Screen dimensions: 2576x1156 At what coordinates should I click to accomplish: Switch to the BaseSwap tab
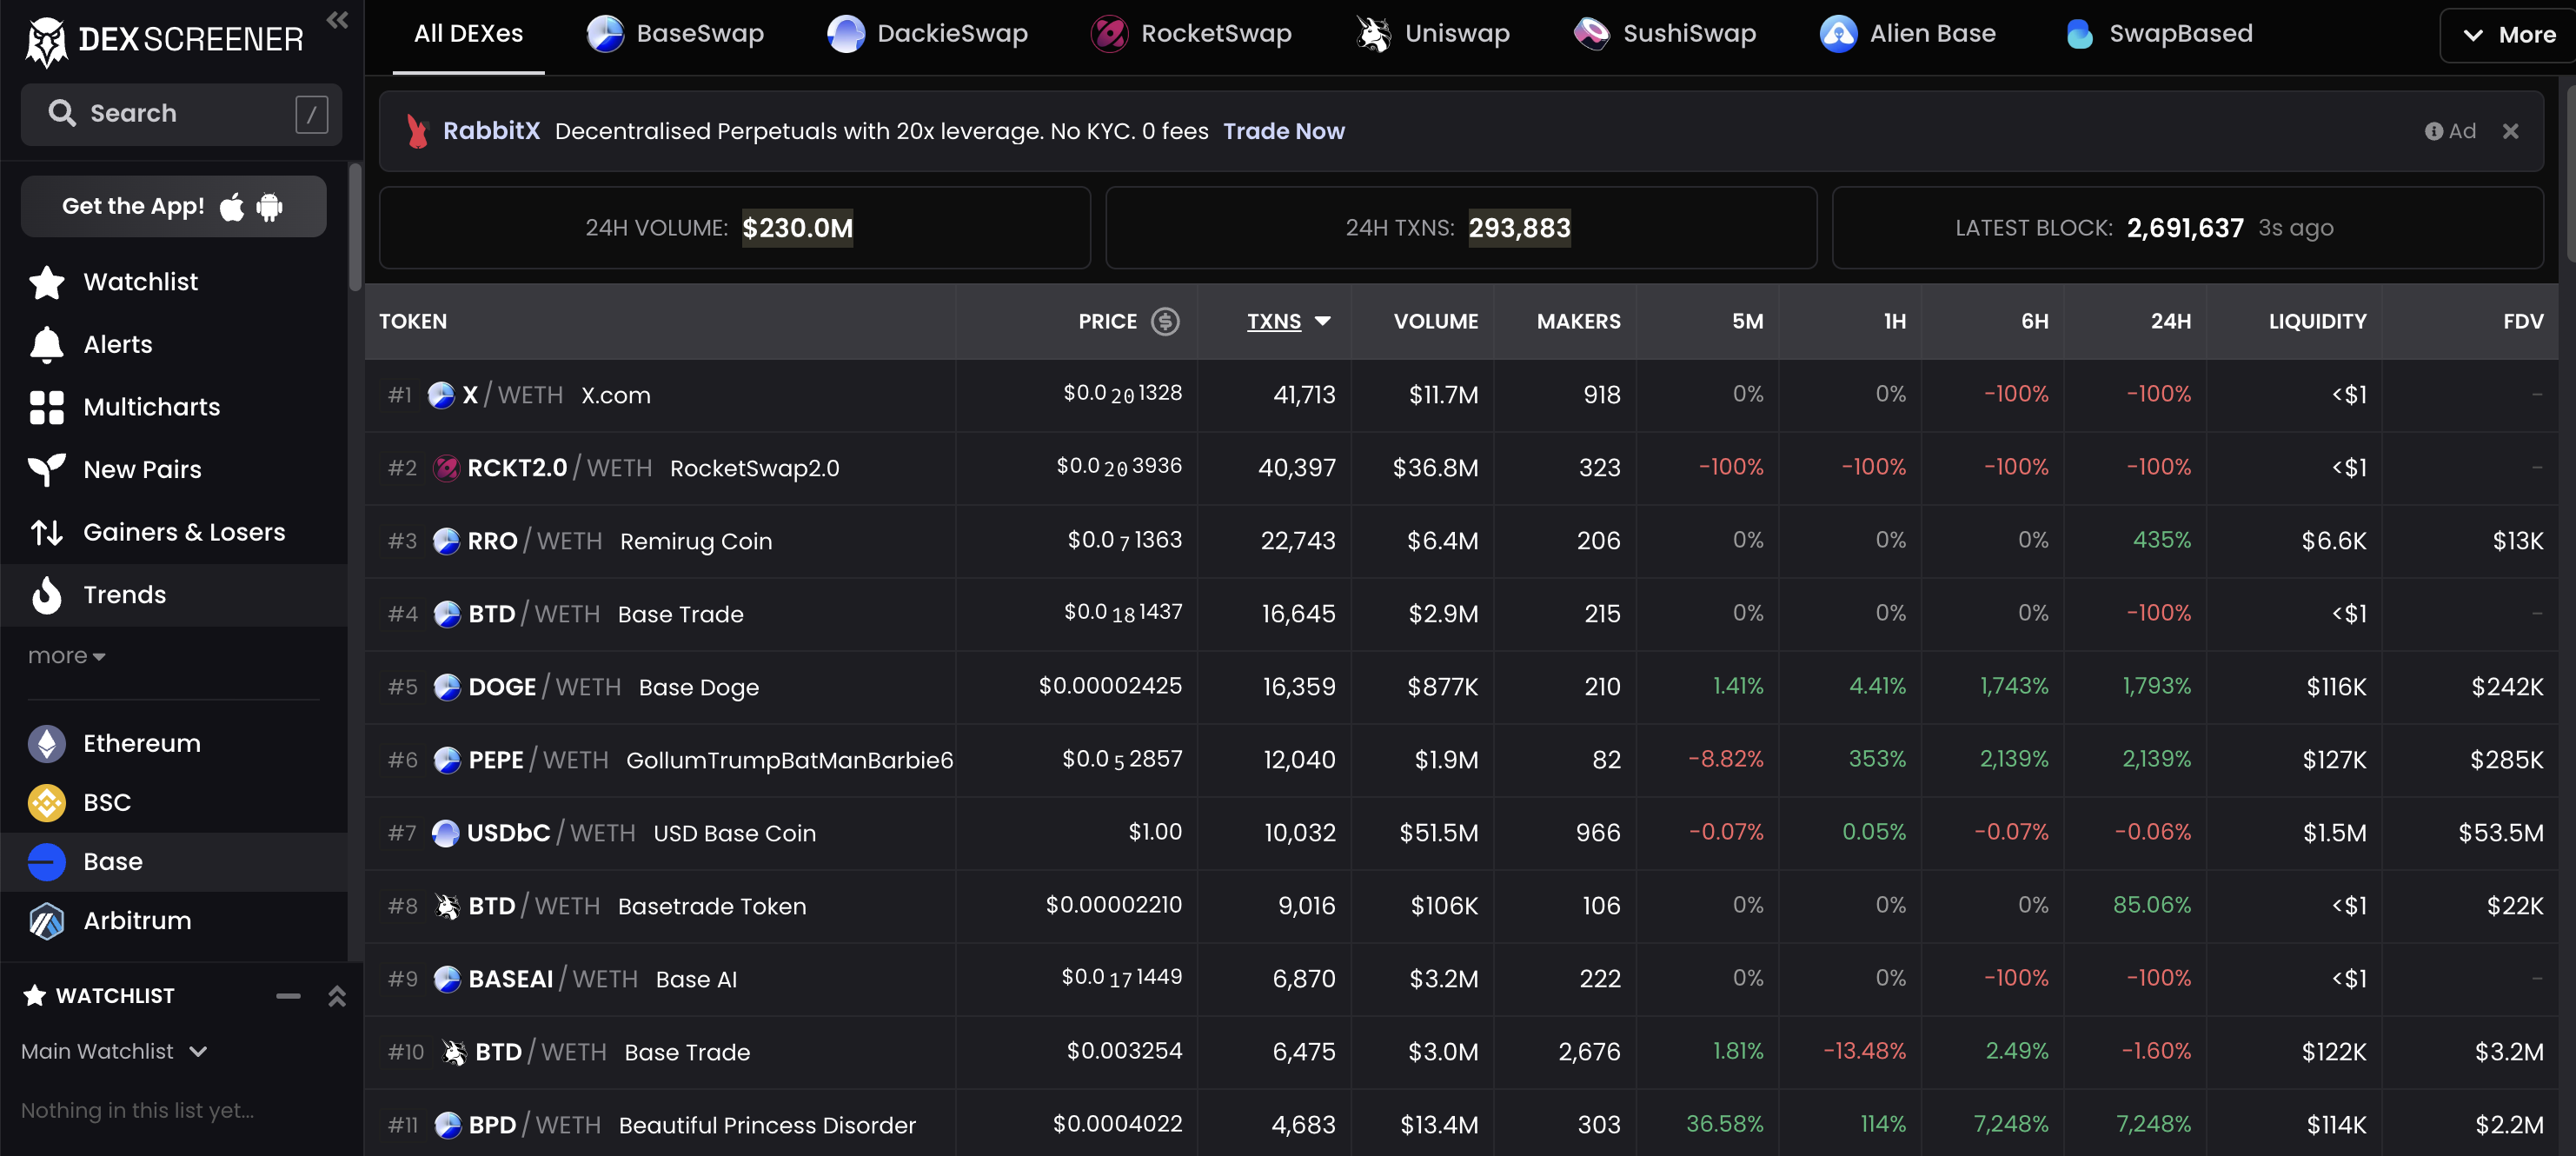675,34
